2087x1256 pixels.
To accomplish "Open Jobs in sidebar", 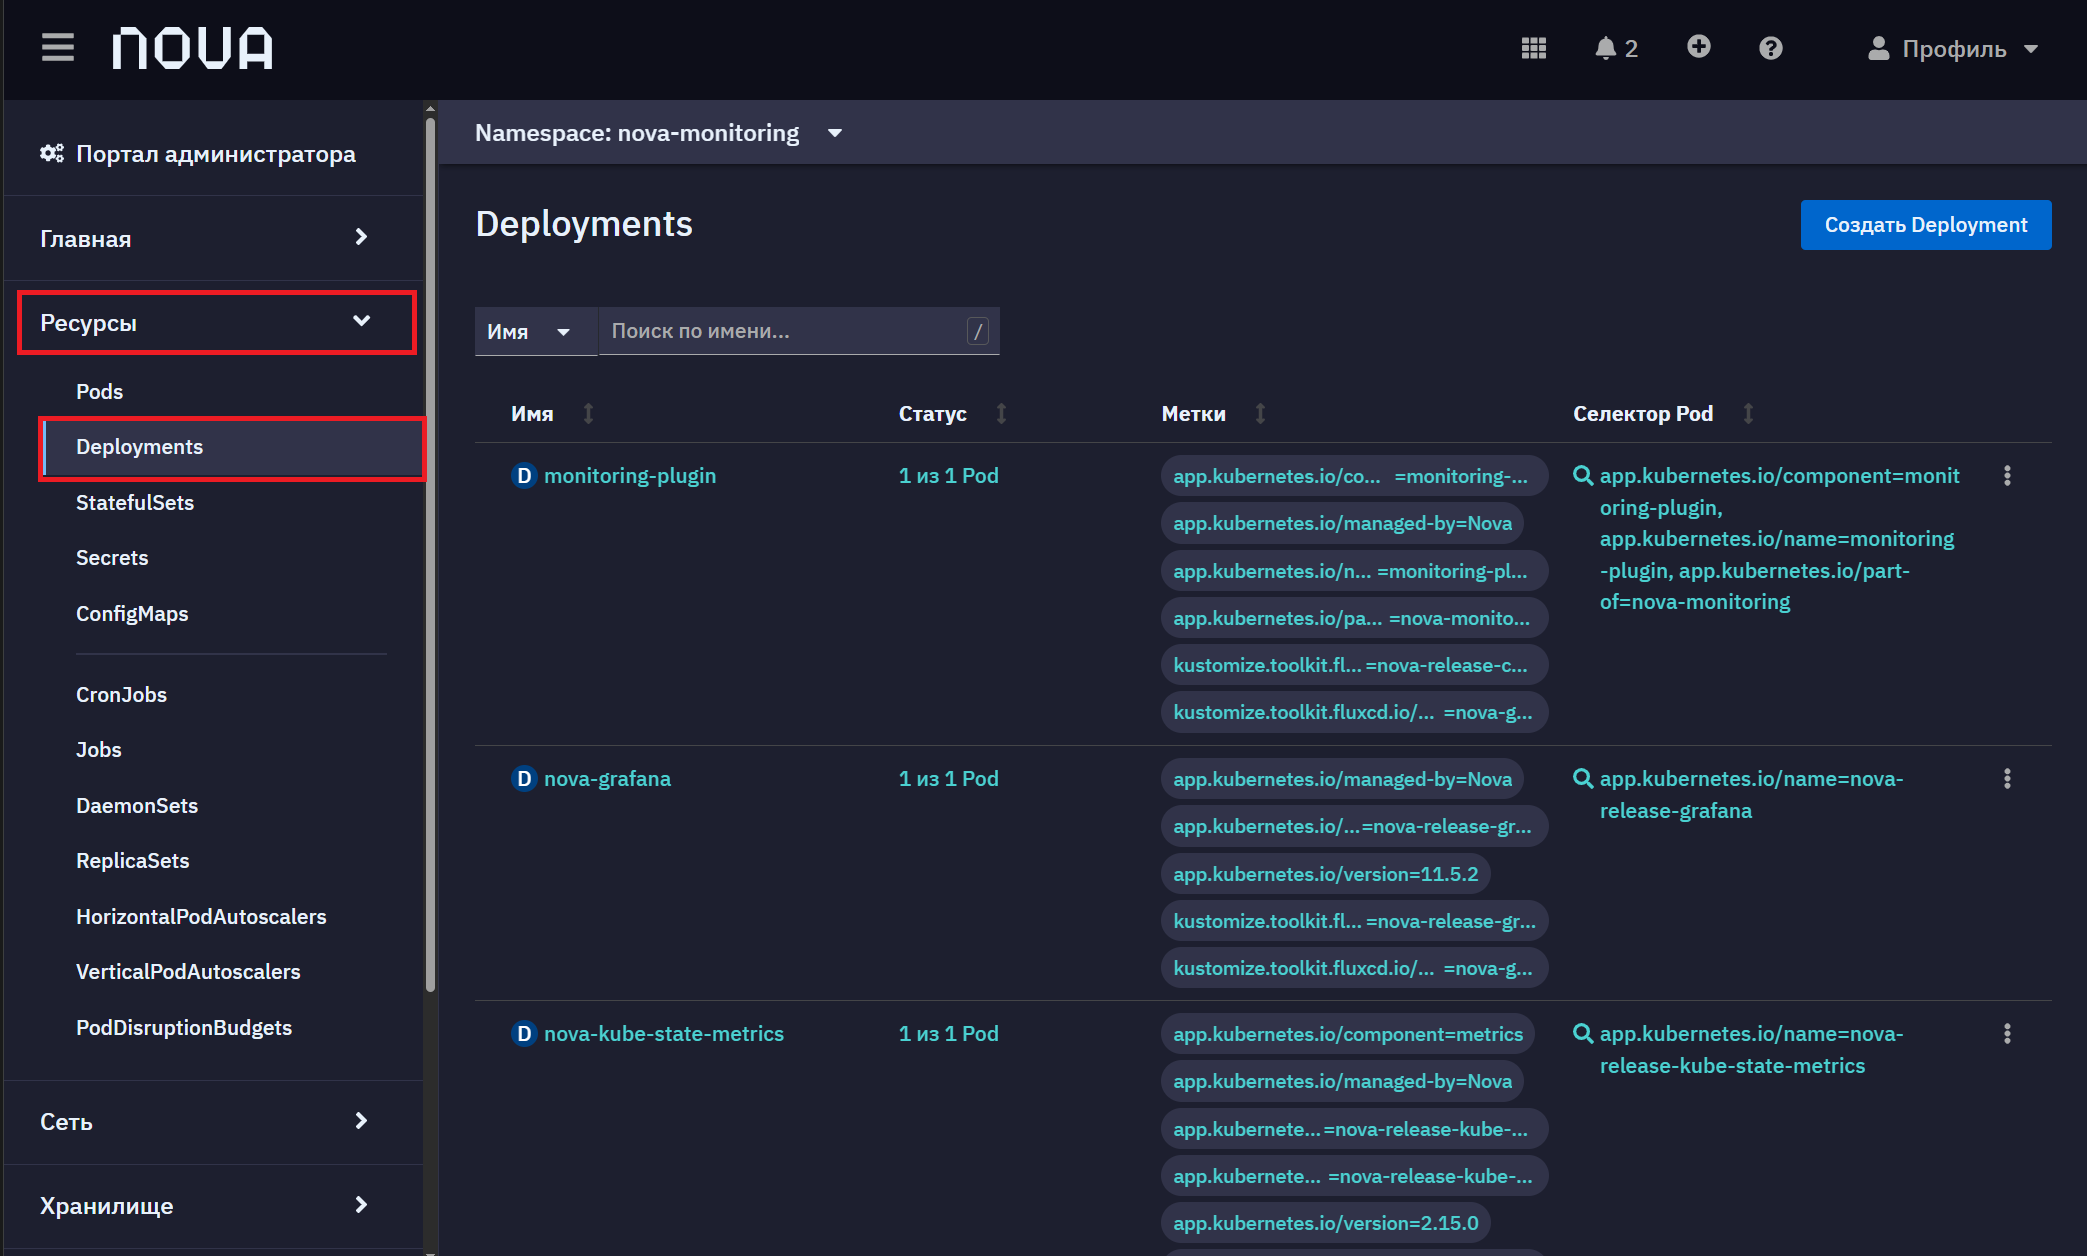I will click(x=99, y=749).
